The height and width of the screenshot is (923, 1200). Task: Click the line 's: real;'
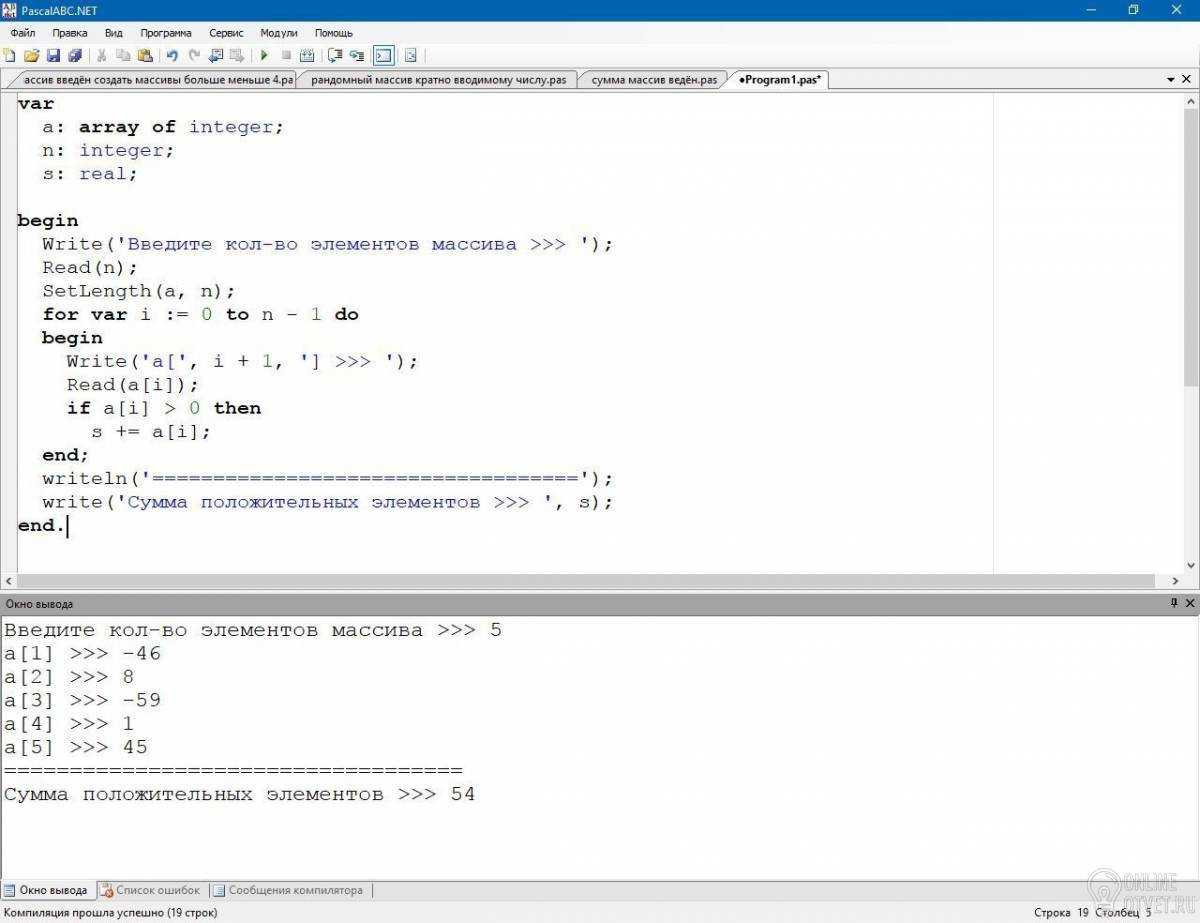click(x=90, y=174)
